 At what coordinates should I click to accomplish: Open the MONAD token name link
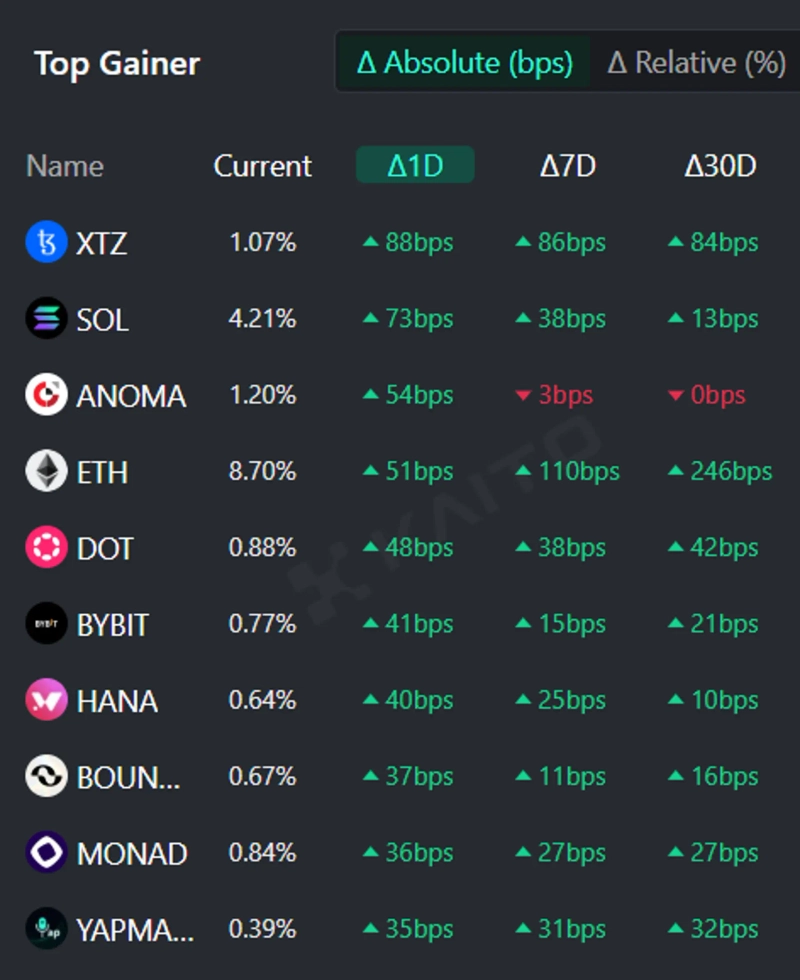tap(132, 854)
